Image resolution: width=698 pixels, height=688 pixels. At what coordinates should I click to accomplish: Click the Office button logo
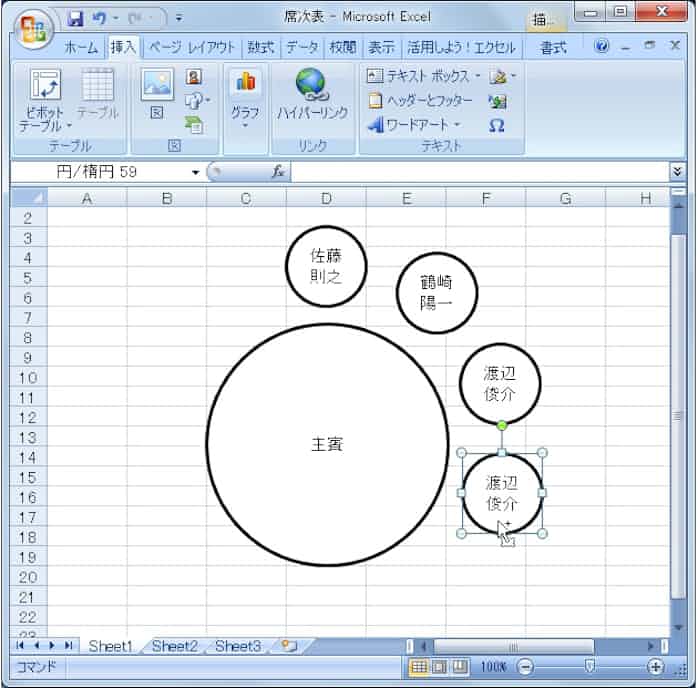pos(33,27)
